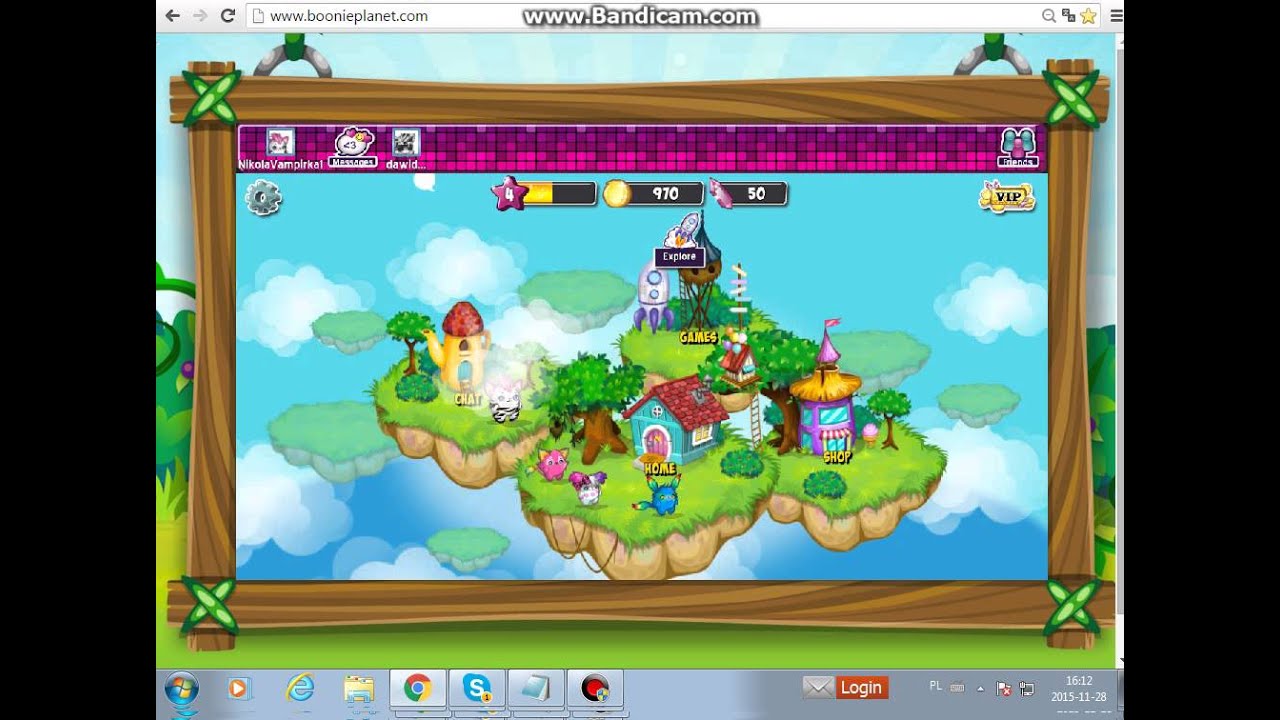This screenshot has width=1280, height=720.
Task: Open the Friends list icon
Action: tap(1017, 147)
